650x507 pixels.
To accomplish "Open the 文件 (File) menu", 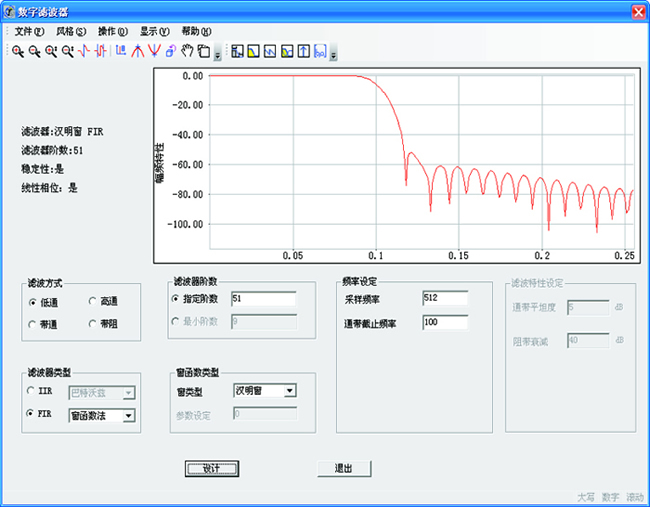I will click(29, 31).
